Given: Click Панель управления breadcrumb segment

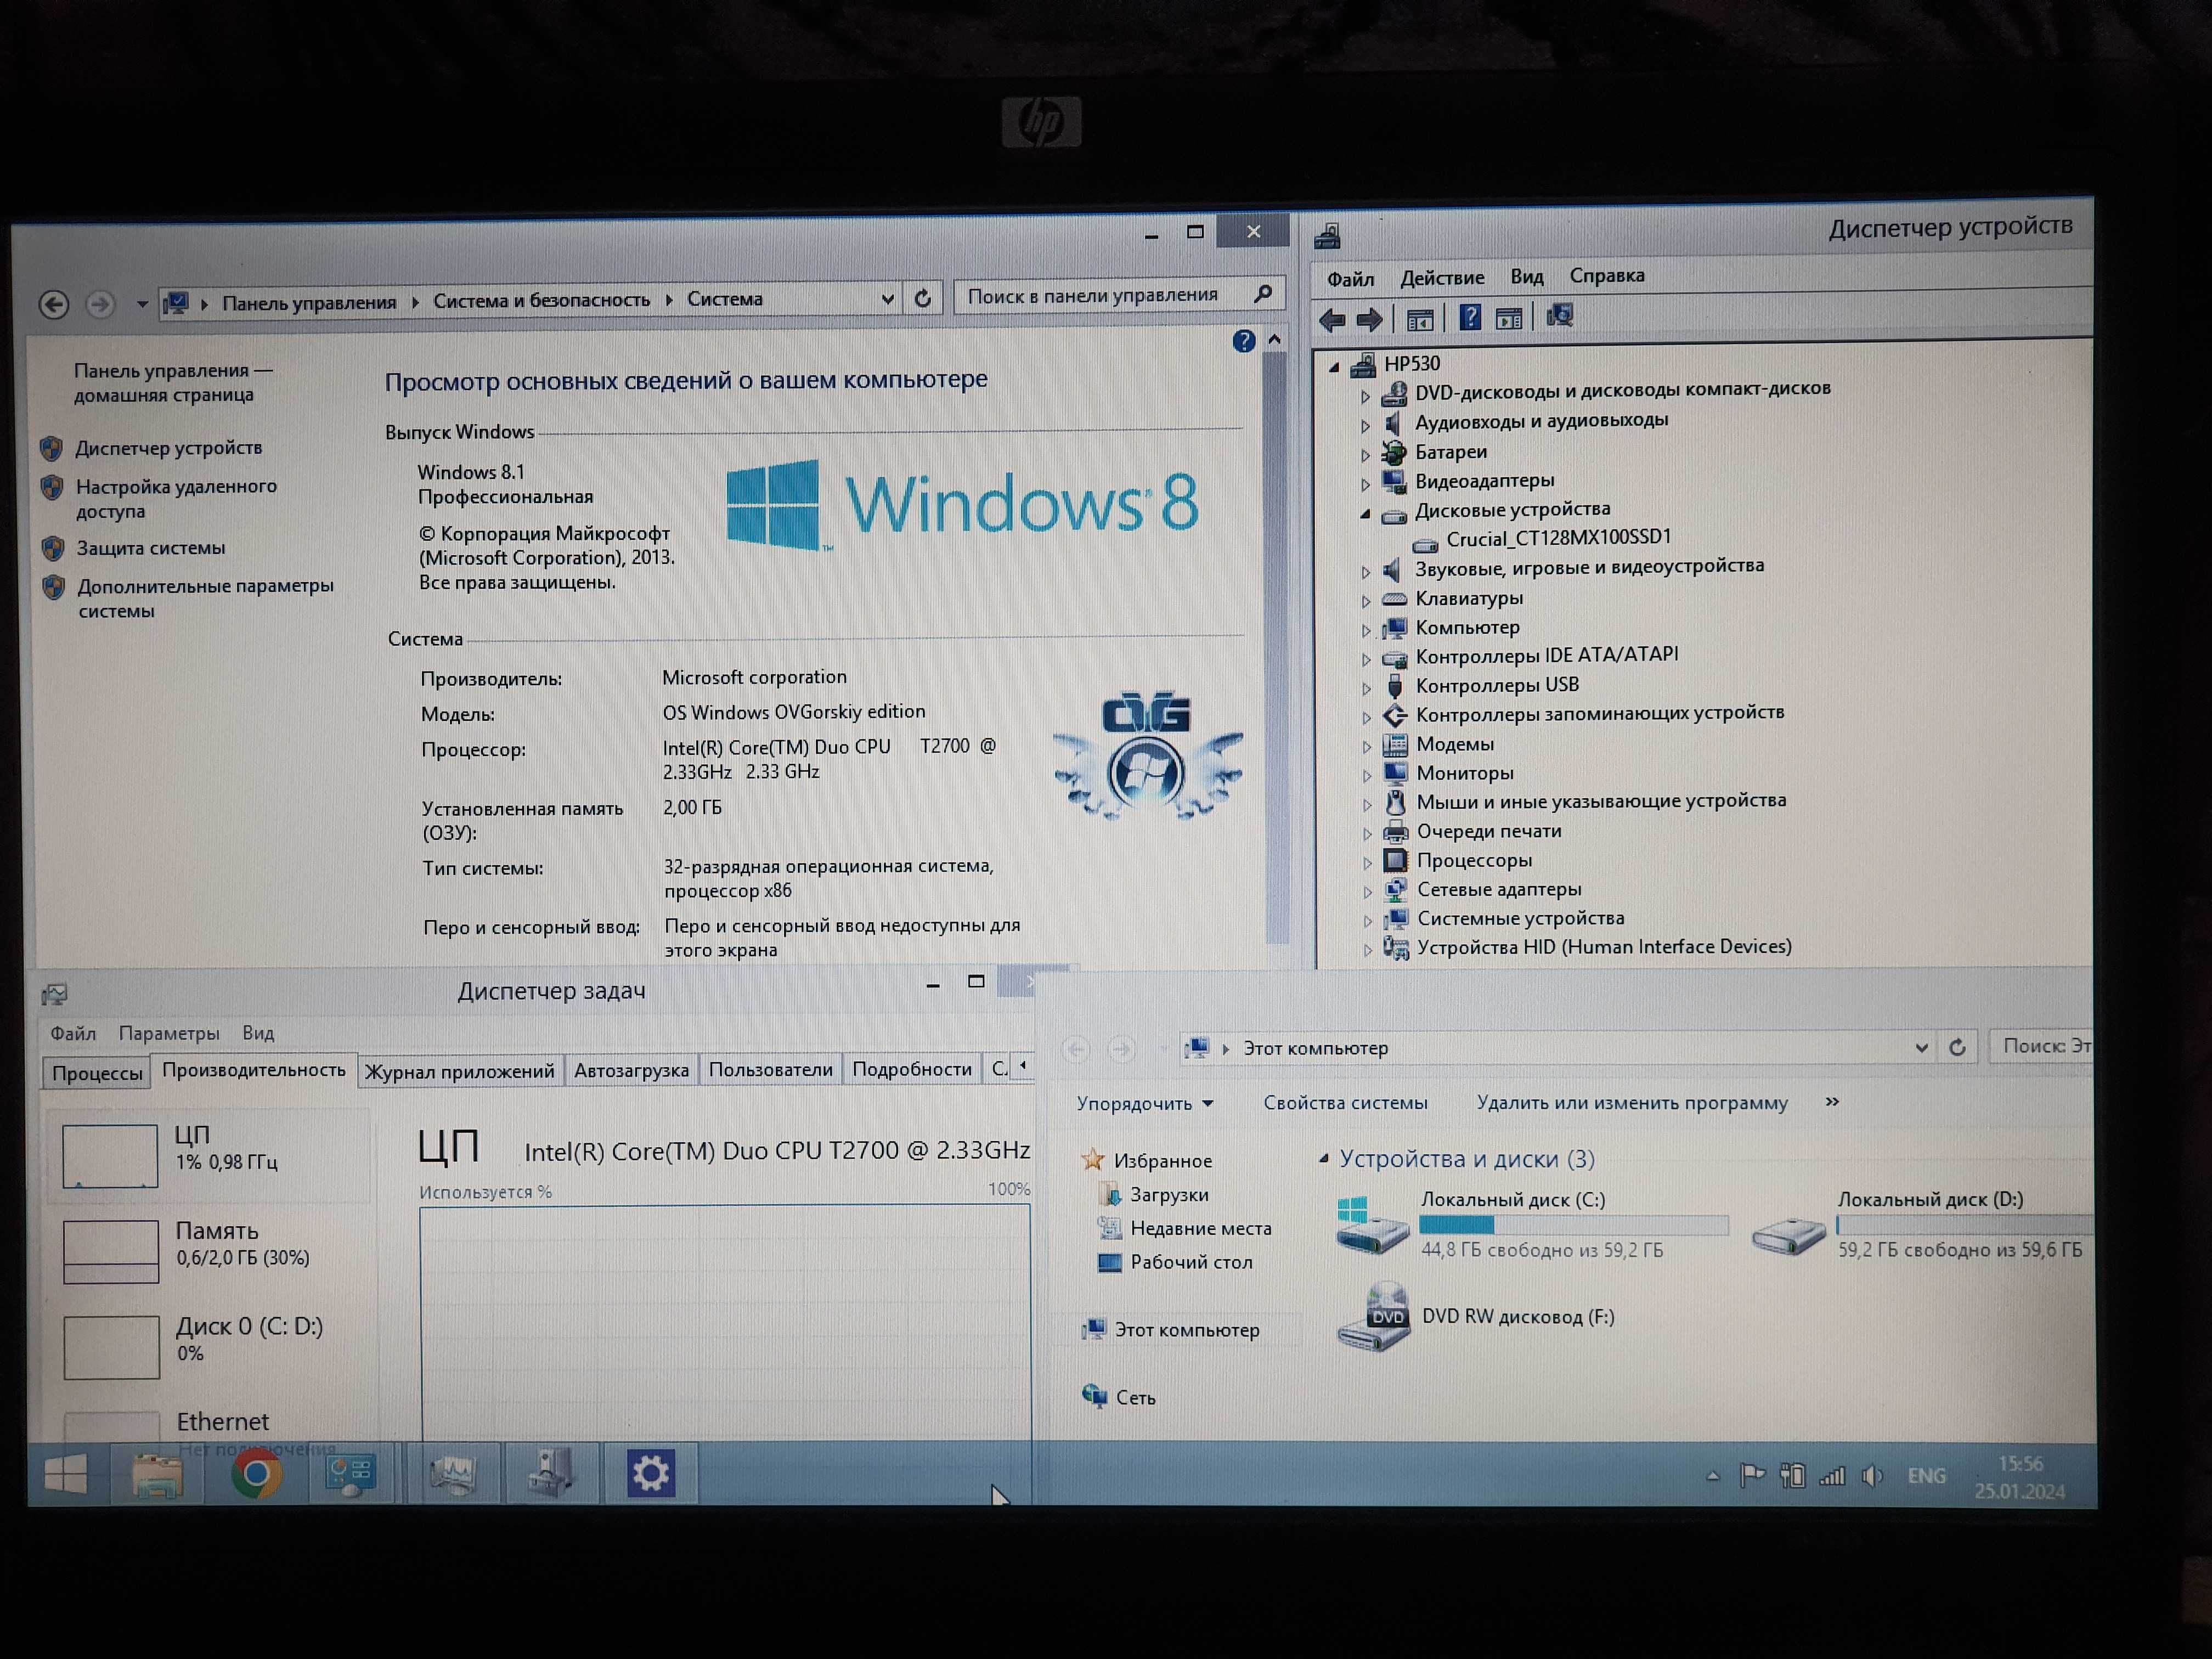Looking at the screenshot, I should pos(309,303).
